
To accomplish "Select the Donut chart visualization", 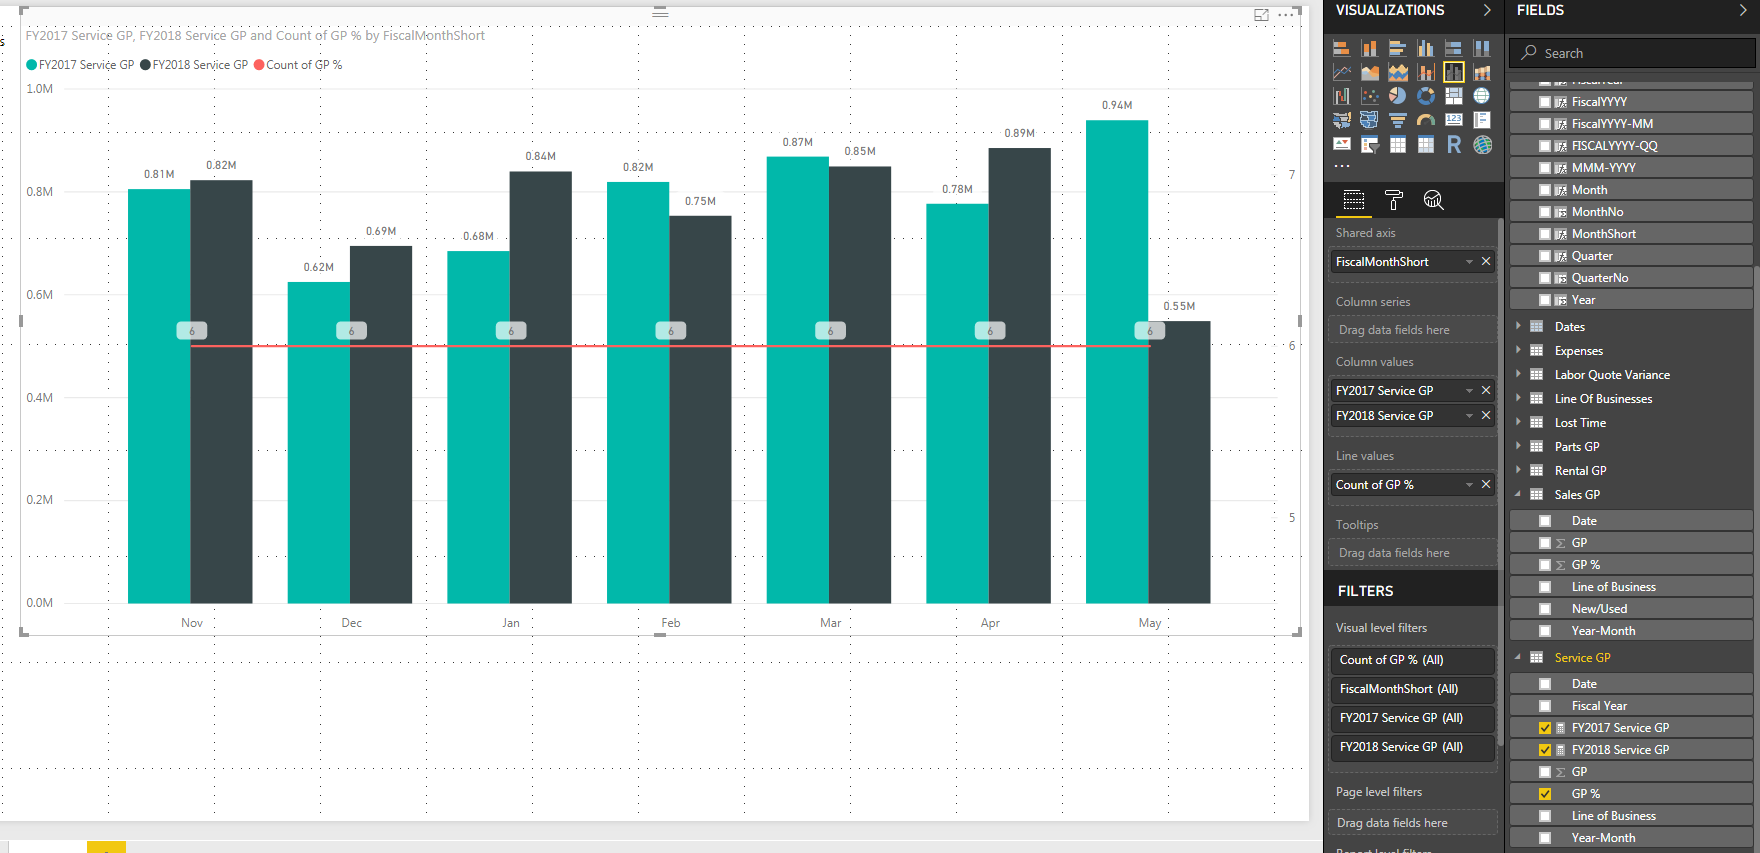I will tap(1426, 96).
